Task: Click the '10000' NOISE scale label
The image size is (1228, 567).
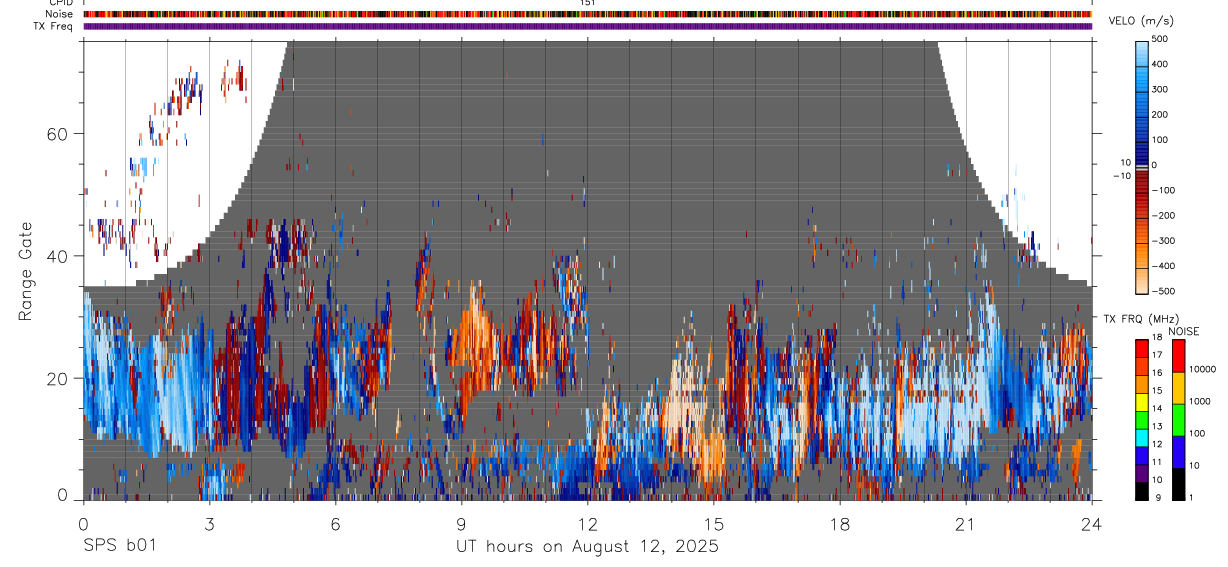Action: point(1202,369)
